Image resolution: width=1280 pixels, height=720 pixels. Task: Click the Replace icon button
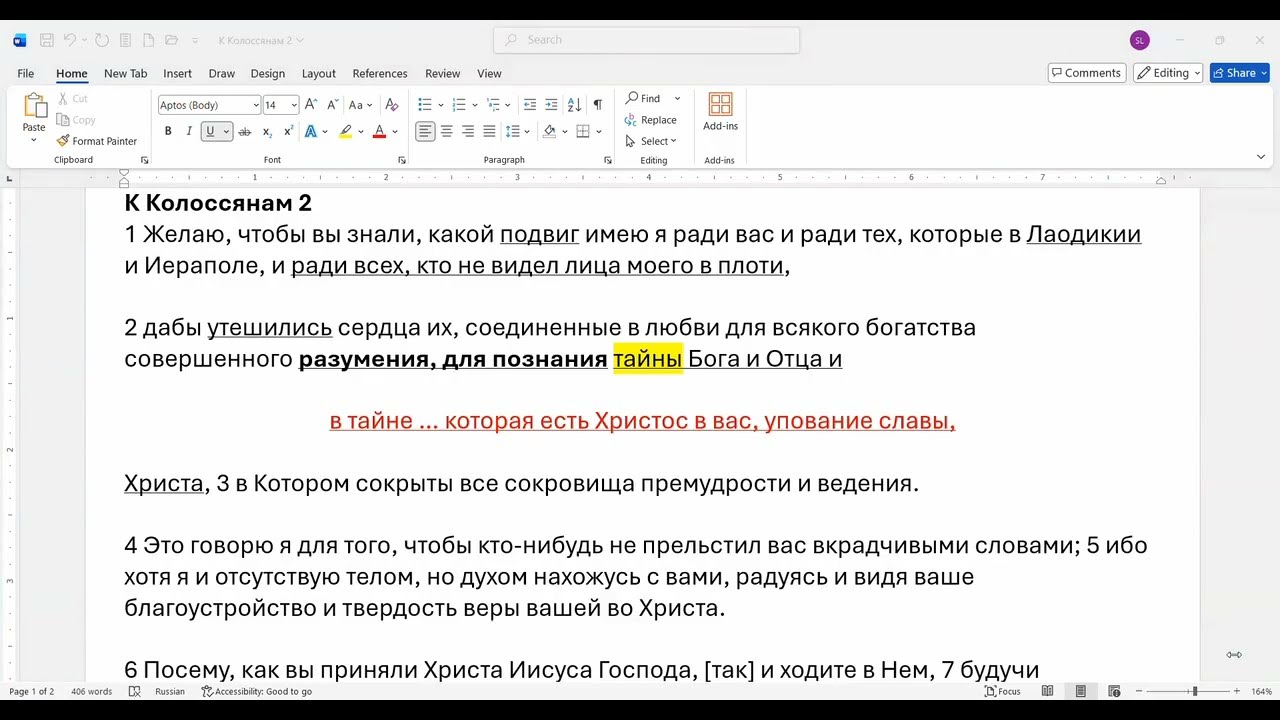click(651, 120)
